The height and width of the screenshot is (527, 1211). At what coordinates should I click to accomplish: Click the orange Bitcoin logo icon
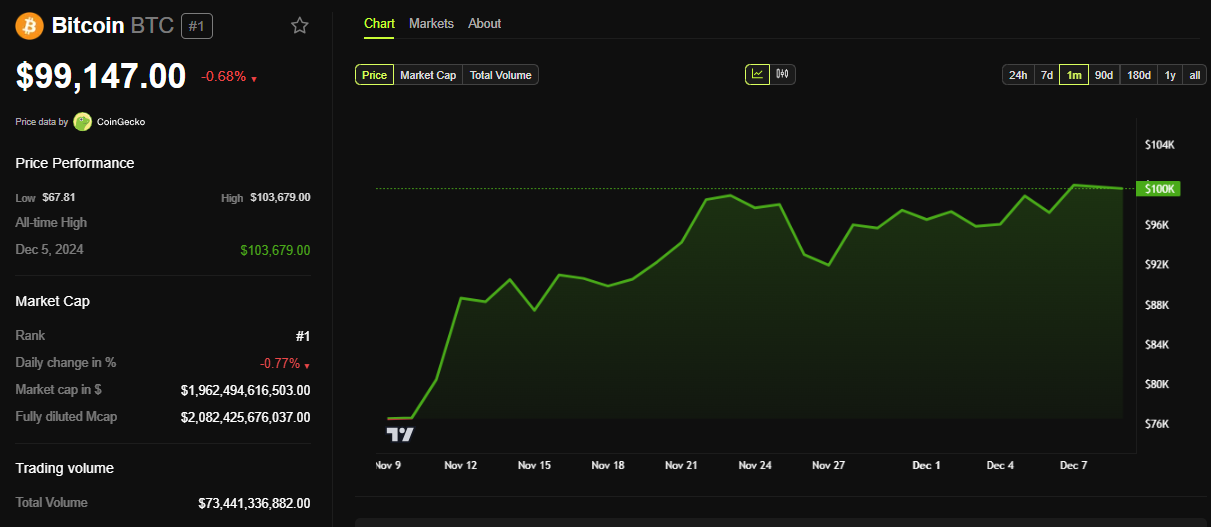(x=29, y=25)
